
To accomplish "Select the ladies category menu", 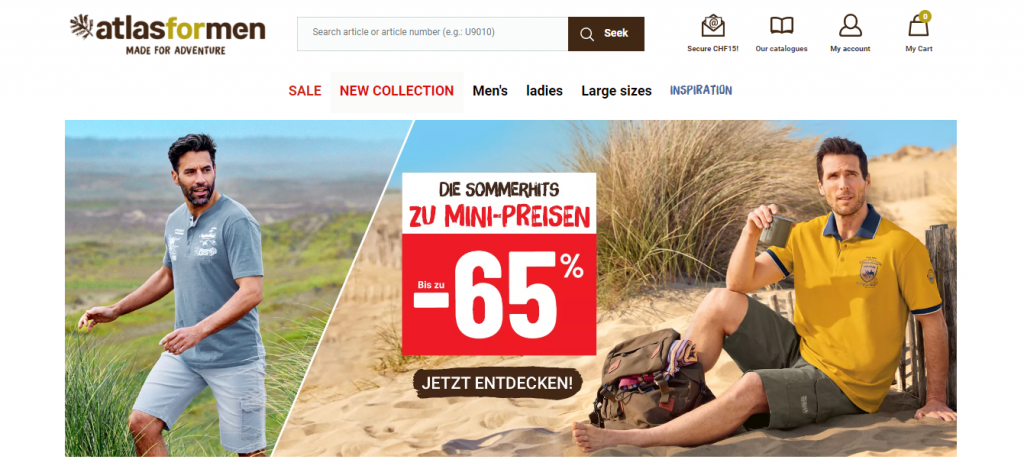I will click(544, 91).
